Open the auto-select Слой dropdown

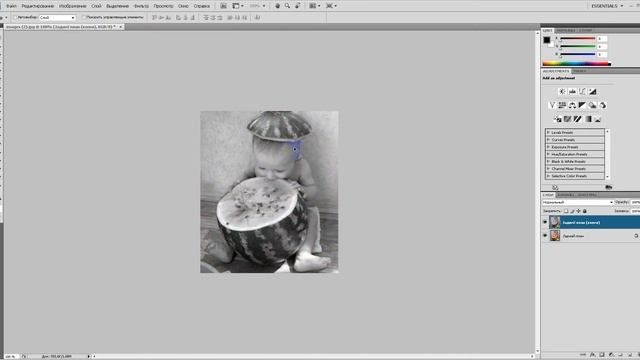tap(57, 18)
